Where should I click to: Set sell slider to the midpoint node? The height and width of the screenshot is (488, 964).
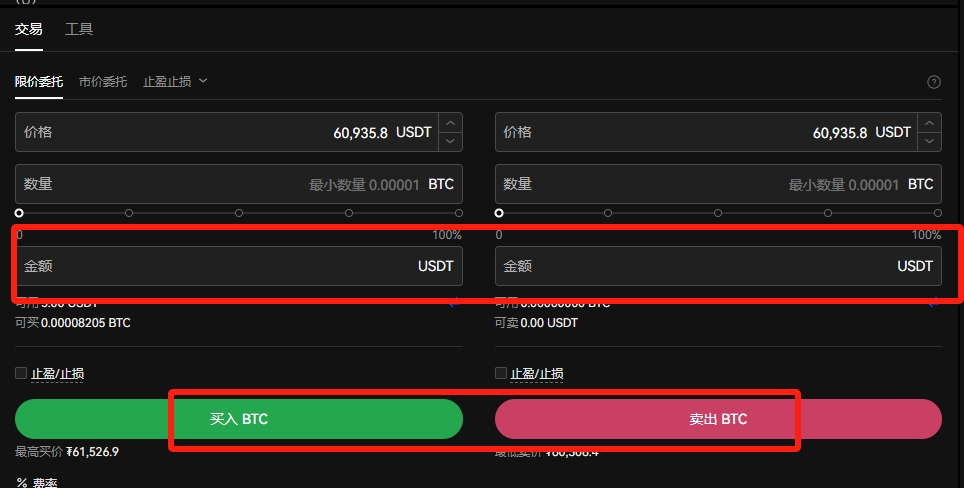[717, 213]
